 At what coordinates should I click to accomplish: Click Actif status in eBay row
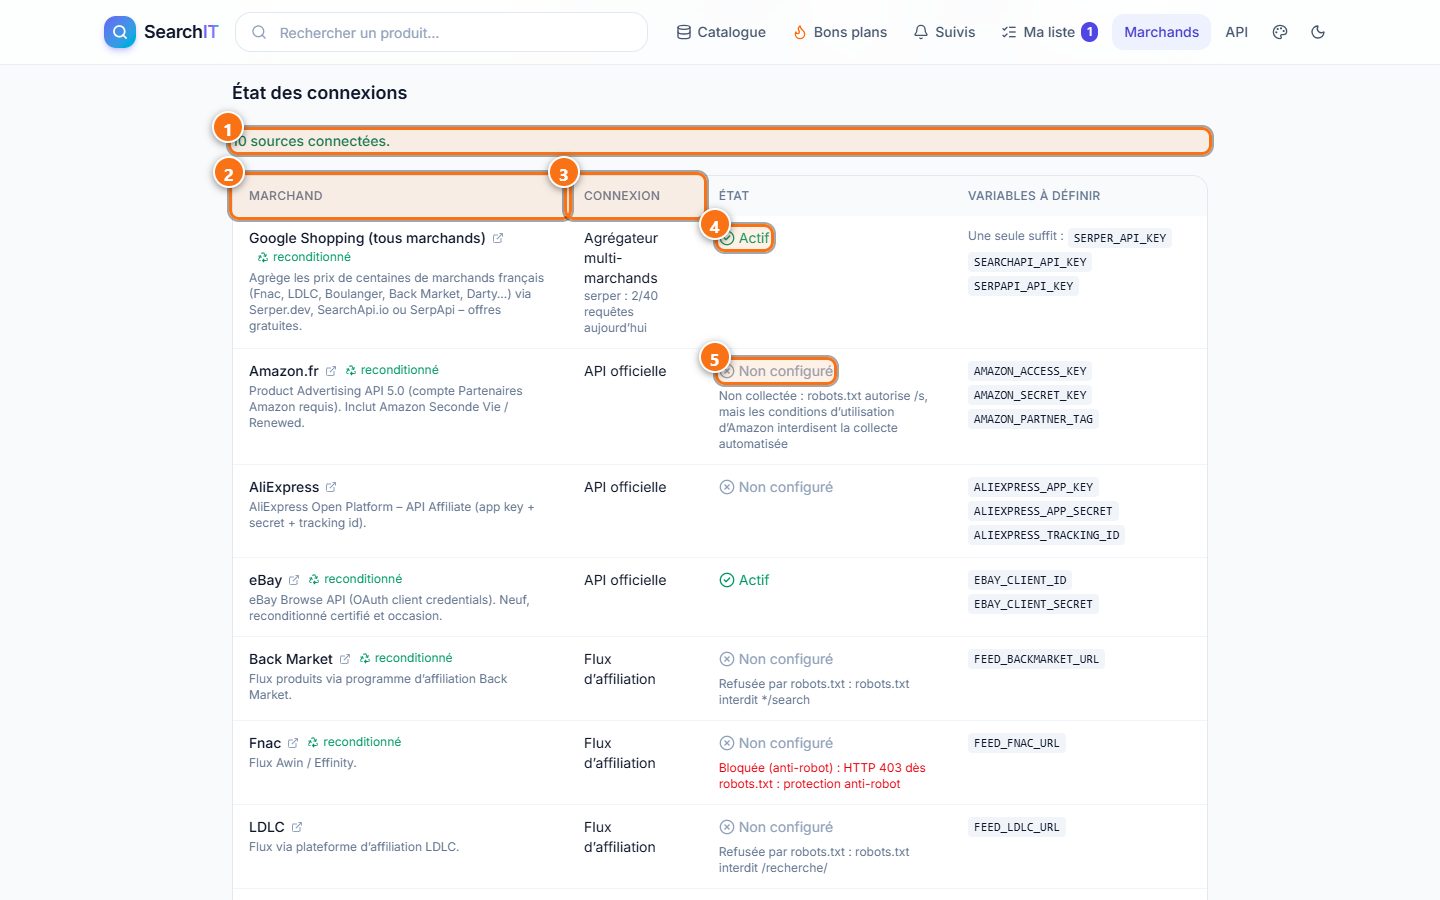pos(744,580)
